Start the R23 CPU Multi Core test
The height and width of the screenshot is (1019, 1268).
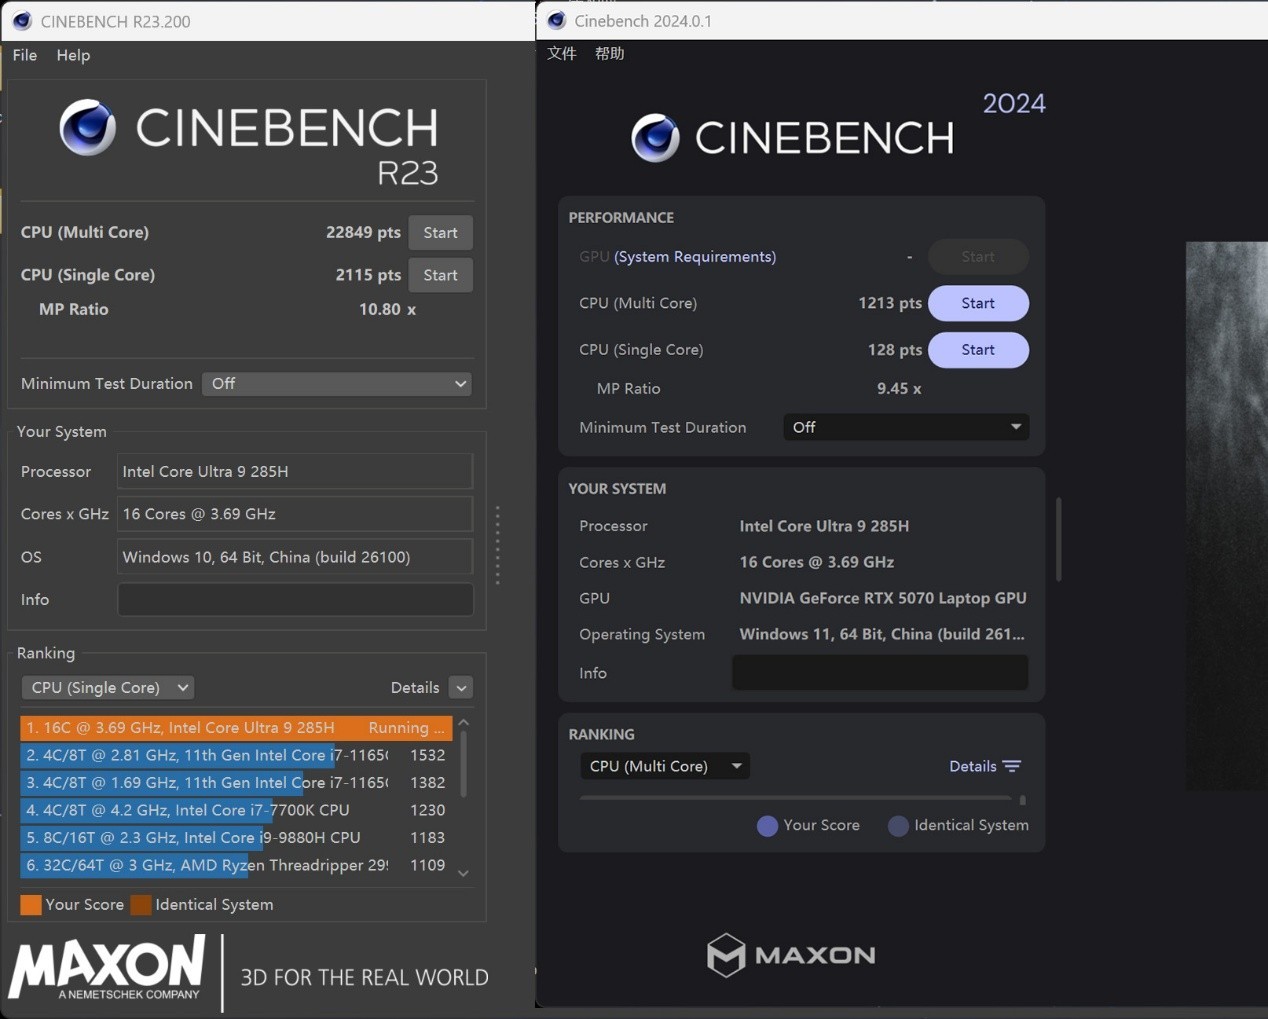coord(440,233)
